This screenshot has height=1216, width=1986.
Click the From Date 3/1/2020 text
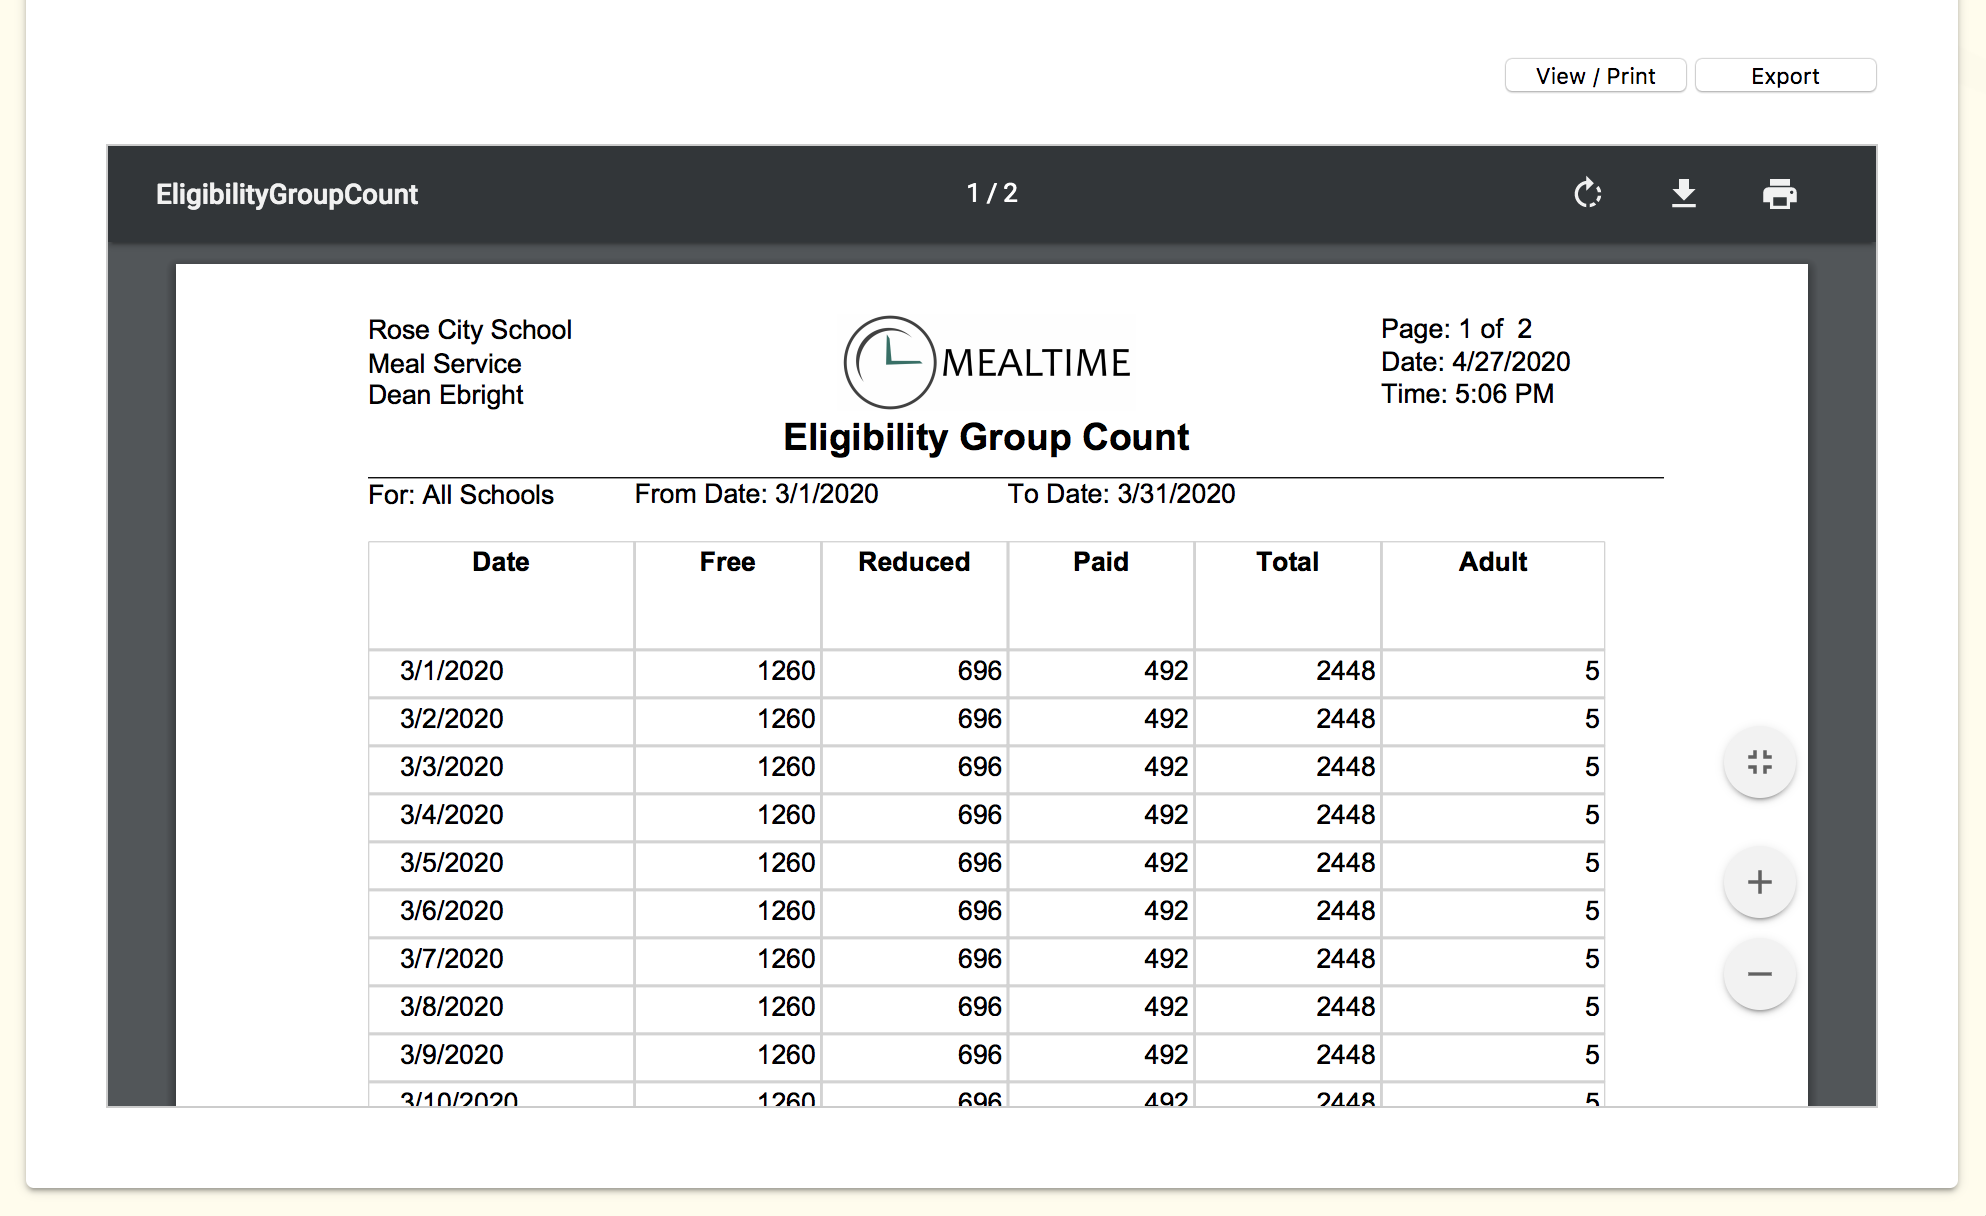click(756, 494)
